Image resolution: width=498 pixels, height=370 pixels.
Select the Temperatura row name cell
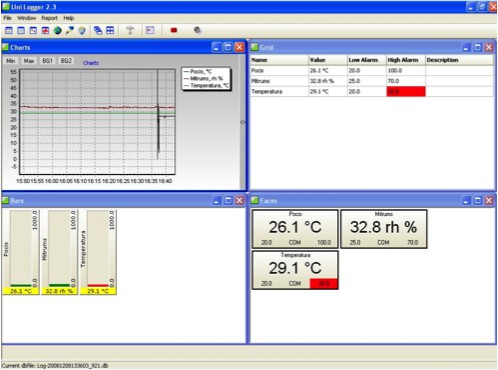tap(279, 91)
